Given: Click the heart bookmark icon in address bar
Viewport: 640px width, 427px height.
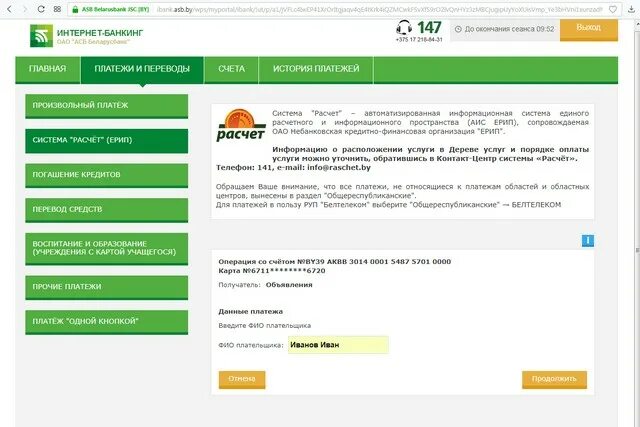Looking at the screenshot, I should point(613,9).
